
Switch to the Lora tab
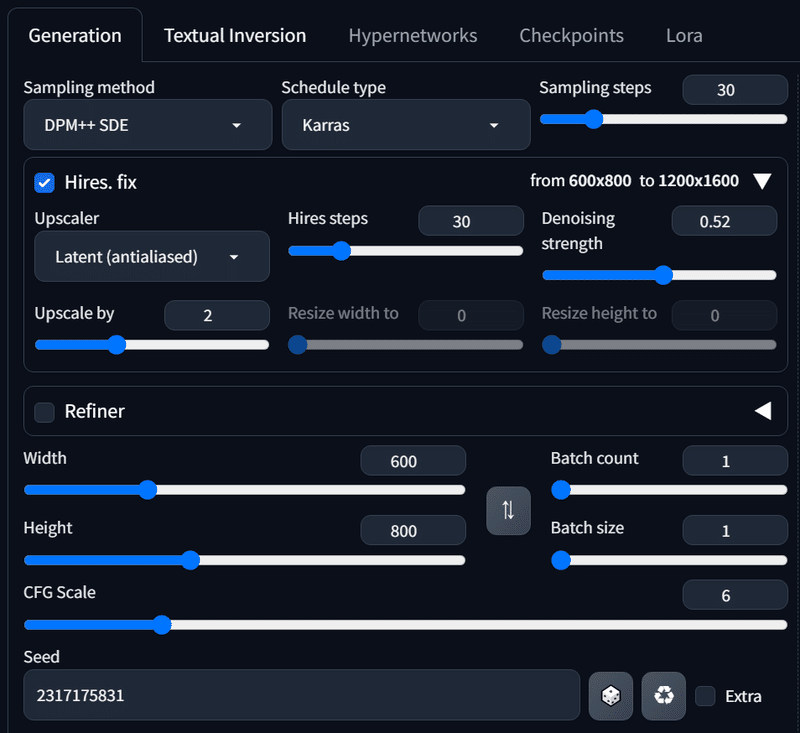684,35
